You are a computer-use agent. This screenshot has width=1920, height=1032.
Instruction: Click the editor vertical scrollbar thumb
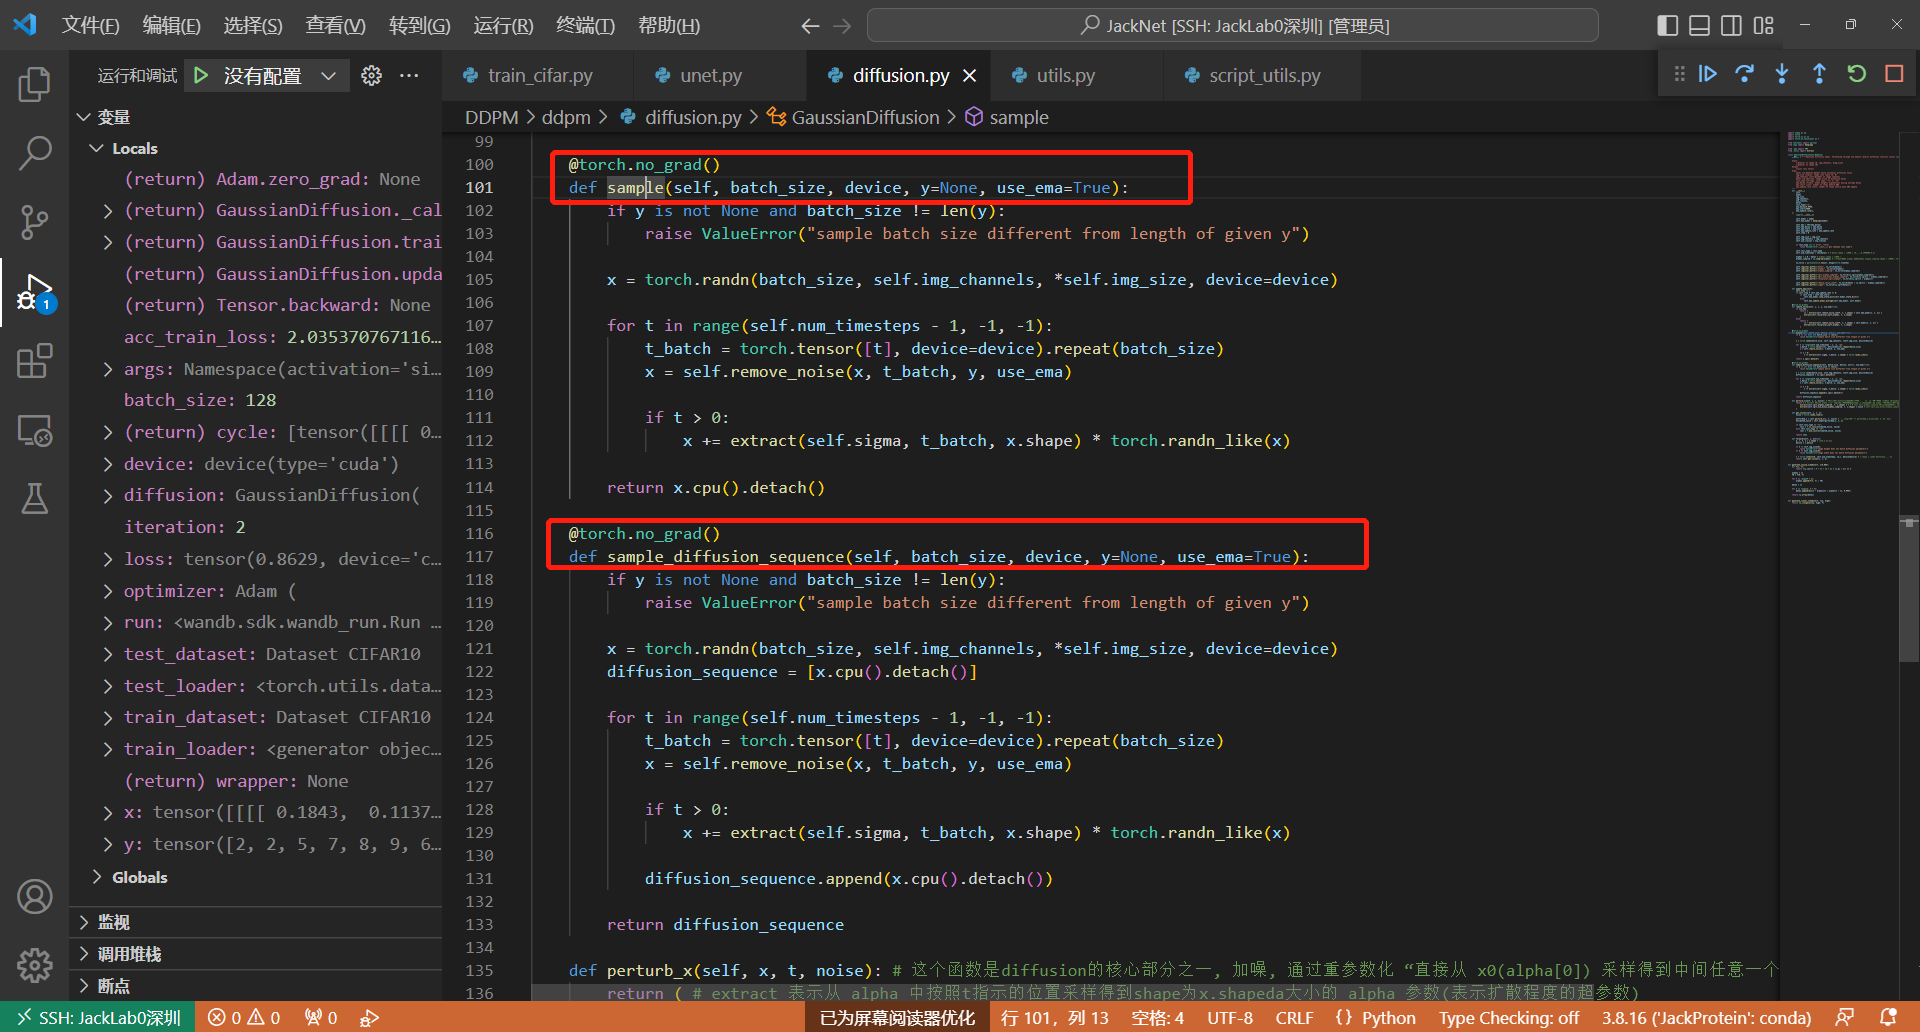click(x=1909, y=589)
